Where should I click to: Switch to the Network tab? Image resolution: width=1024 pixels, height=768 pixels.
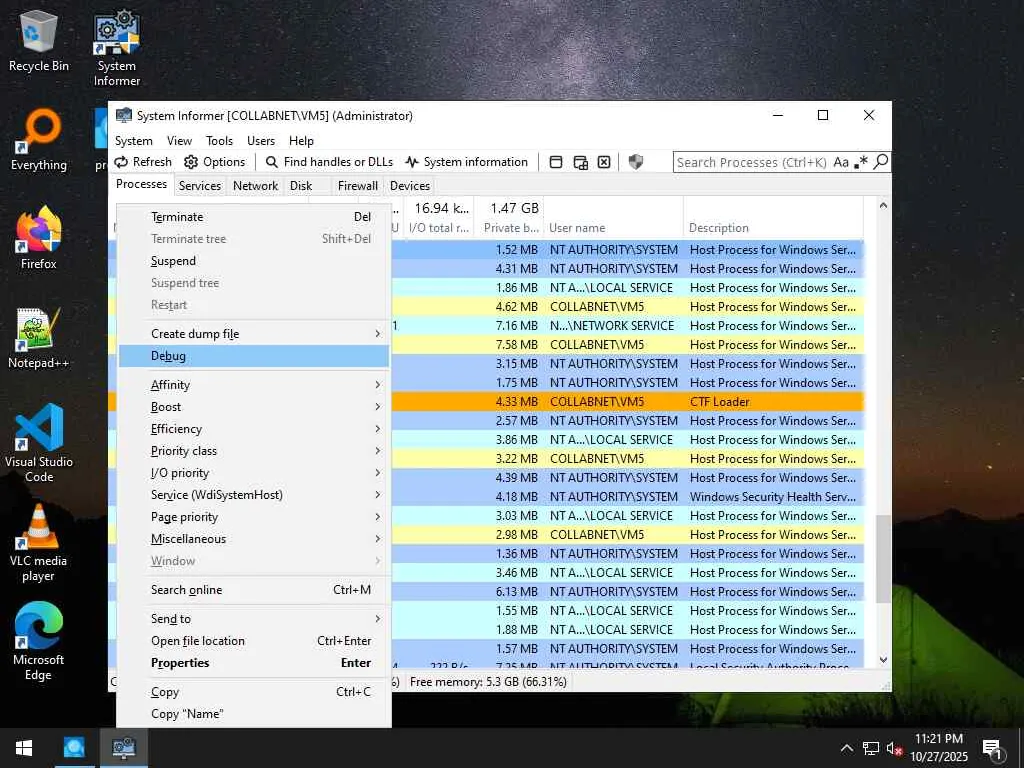(255, 186)
